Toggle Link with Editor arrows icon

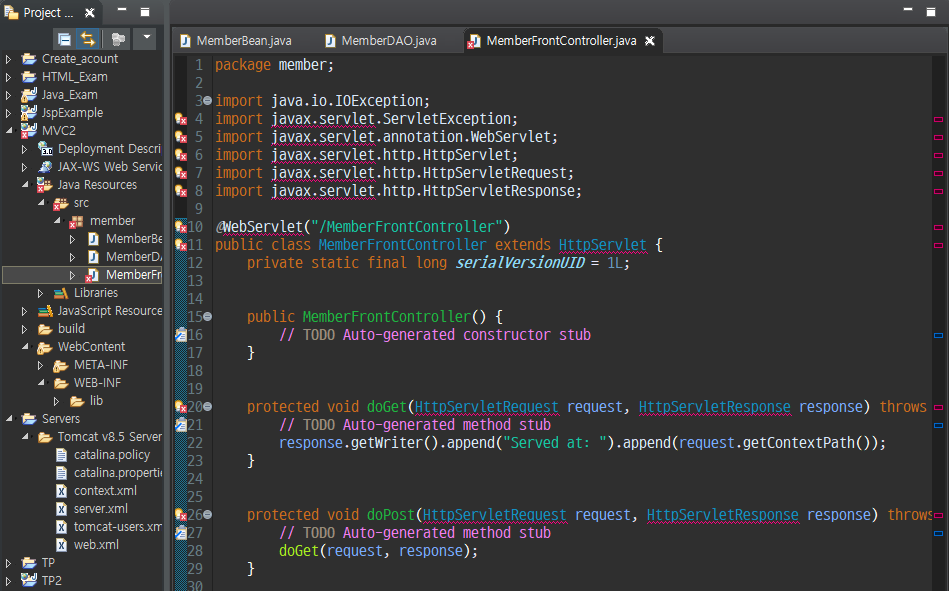point(88,39)
